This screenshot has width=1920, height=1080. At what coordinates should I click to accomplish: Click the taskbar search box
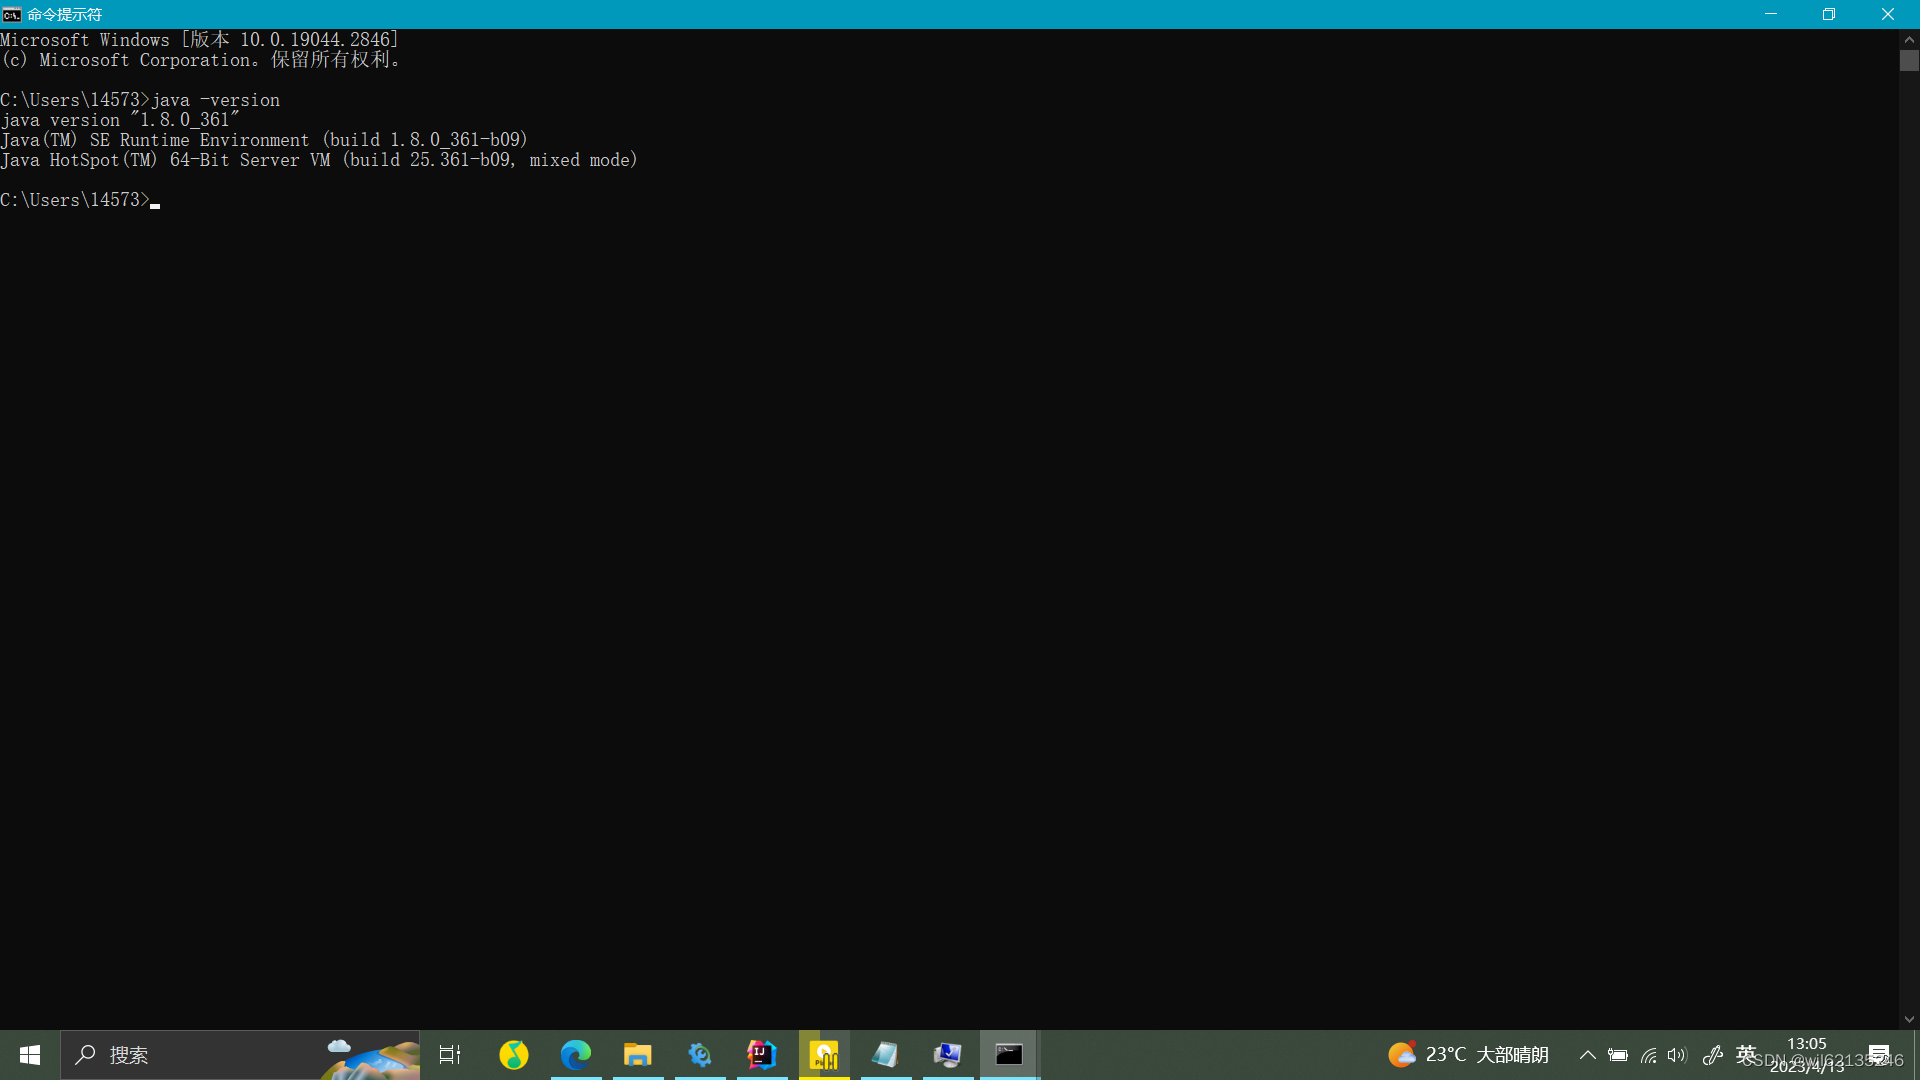point(200,1055)
